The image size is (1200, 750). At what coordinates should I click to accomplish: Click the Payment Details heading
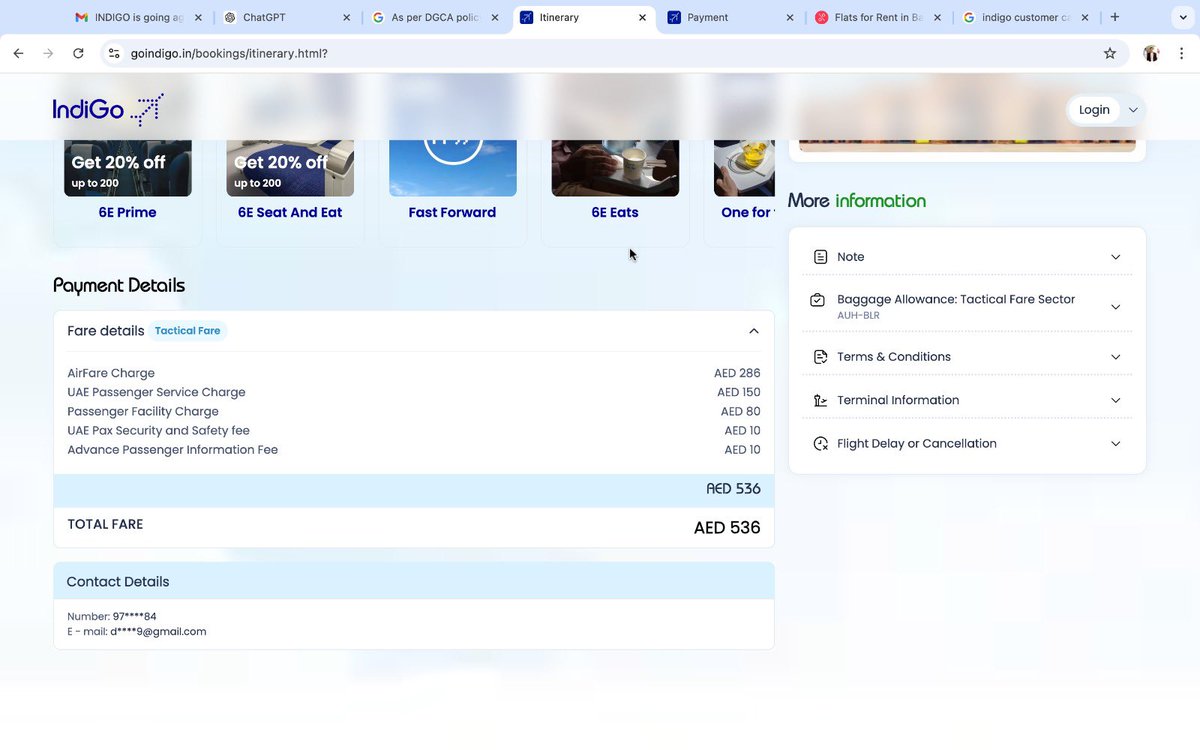point(119,286)
